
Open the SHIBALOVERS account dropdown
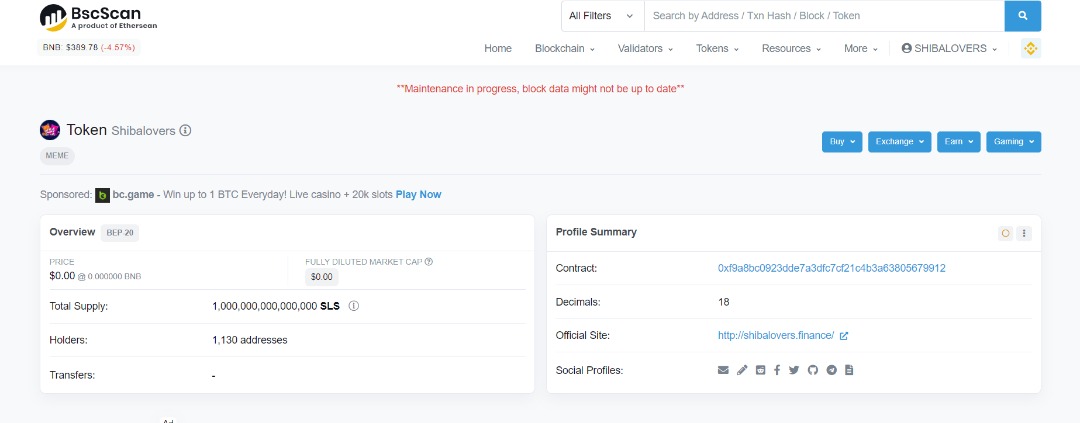[x=949, y=48]
